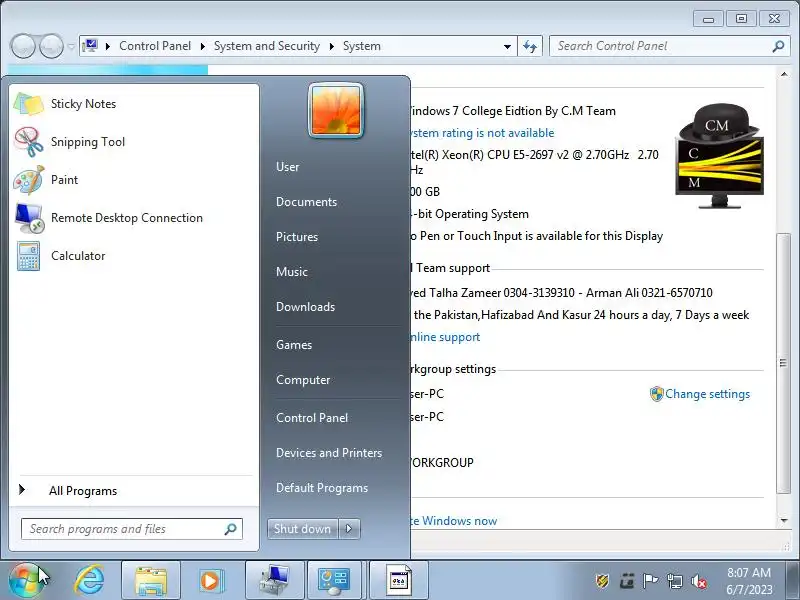Click the Shut down button
This screenshot has height=600, width=800.
pos(303,529)
